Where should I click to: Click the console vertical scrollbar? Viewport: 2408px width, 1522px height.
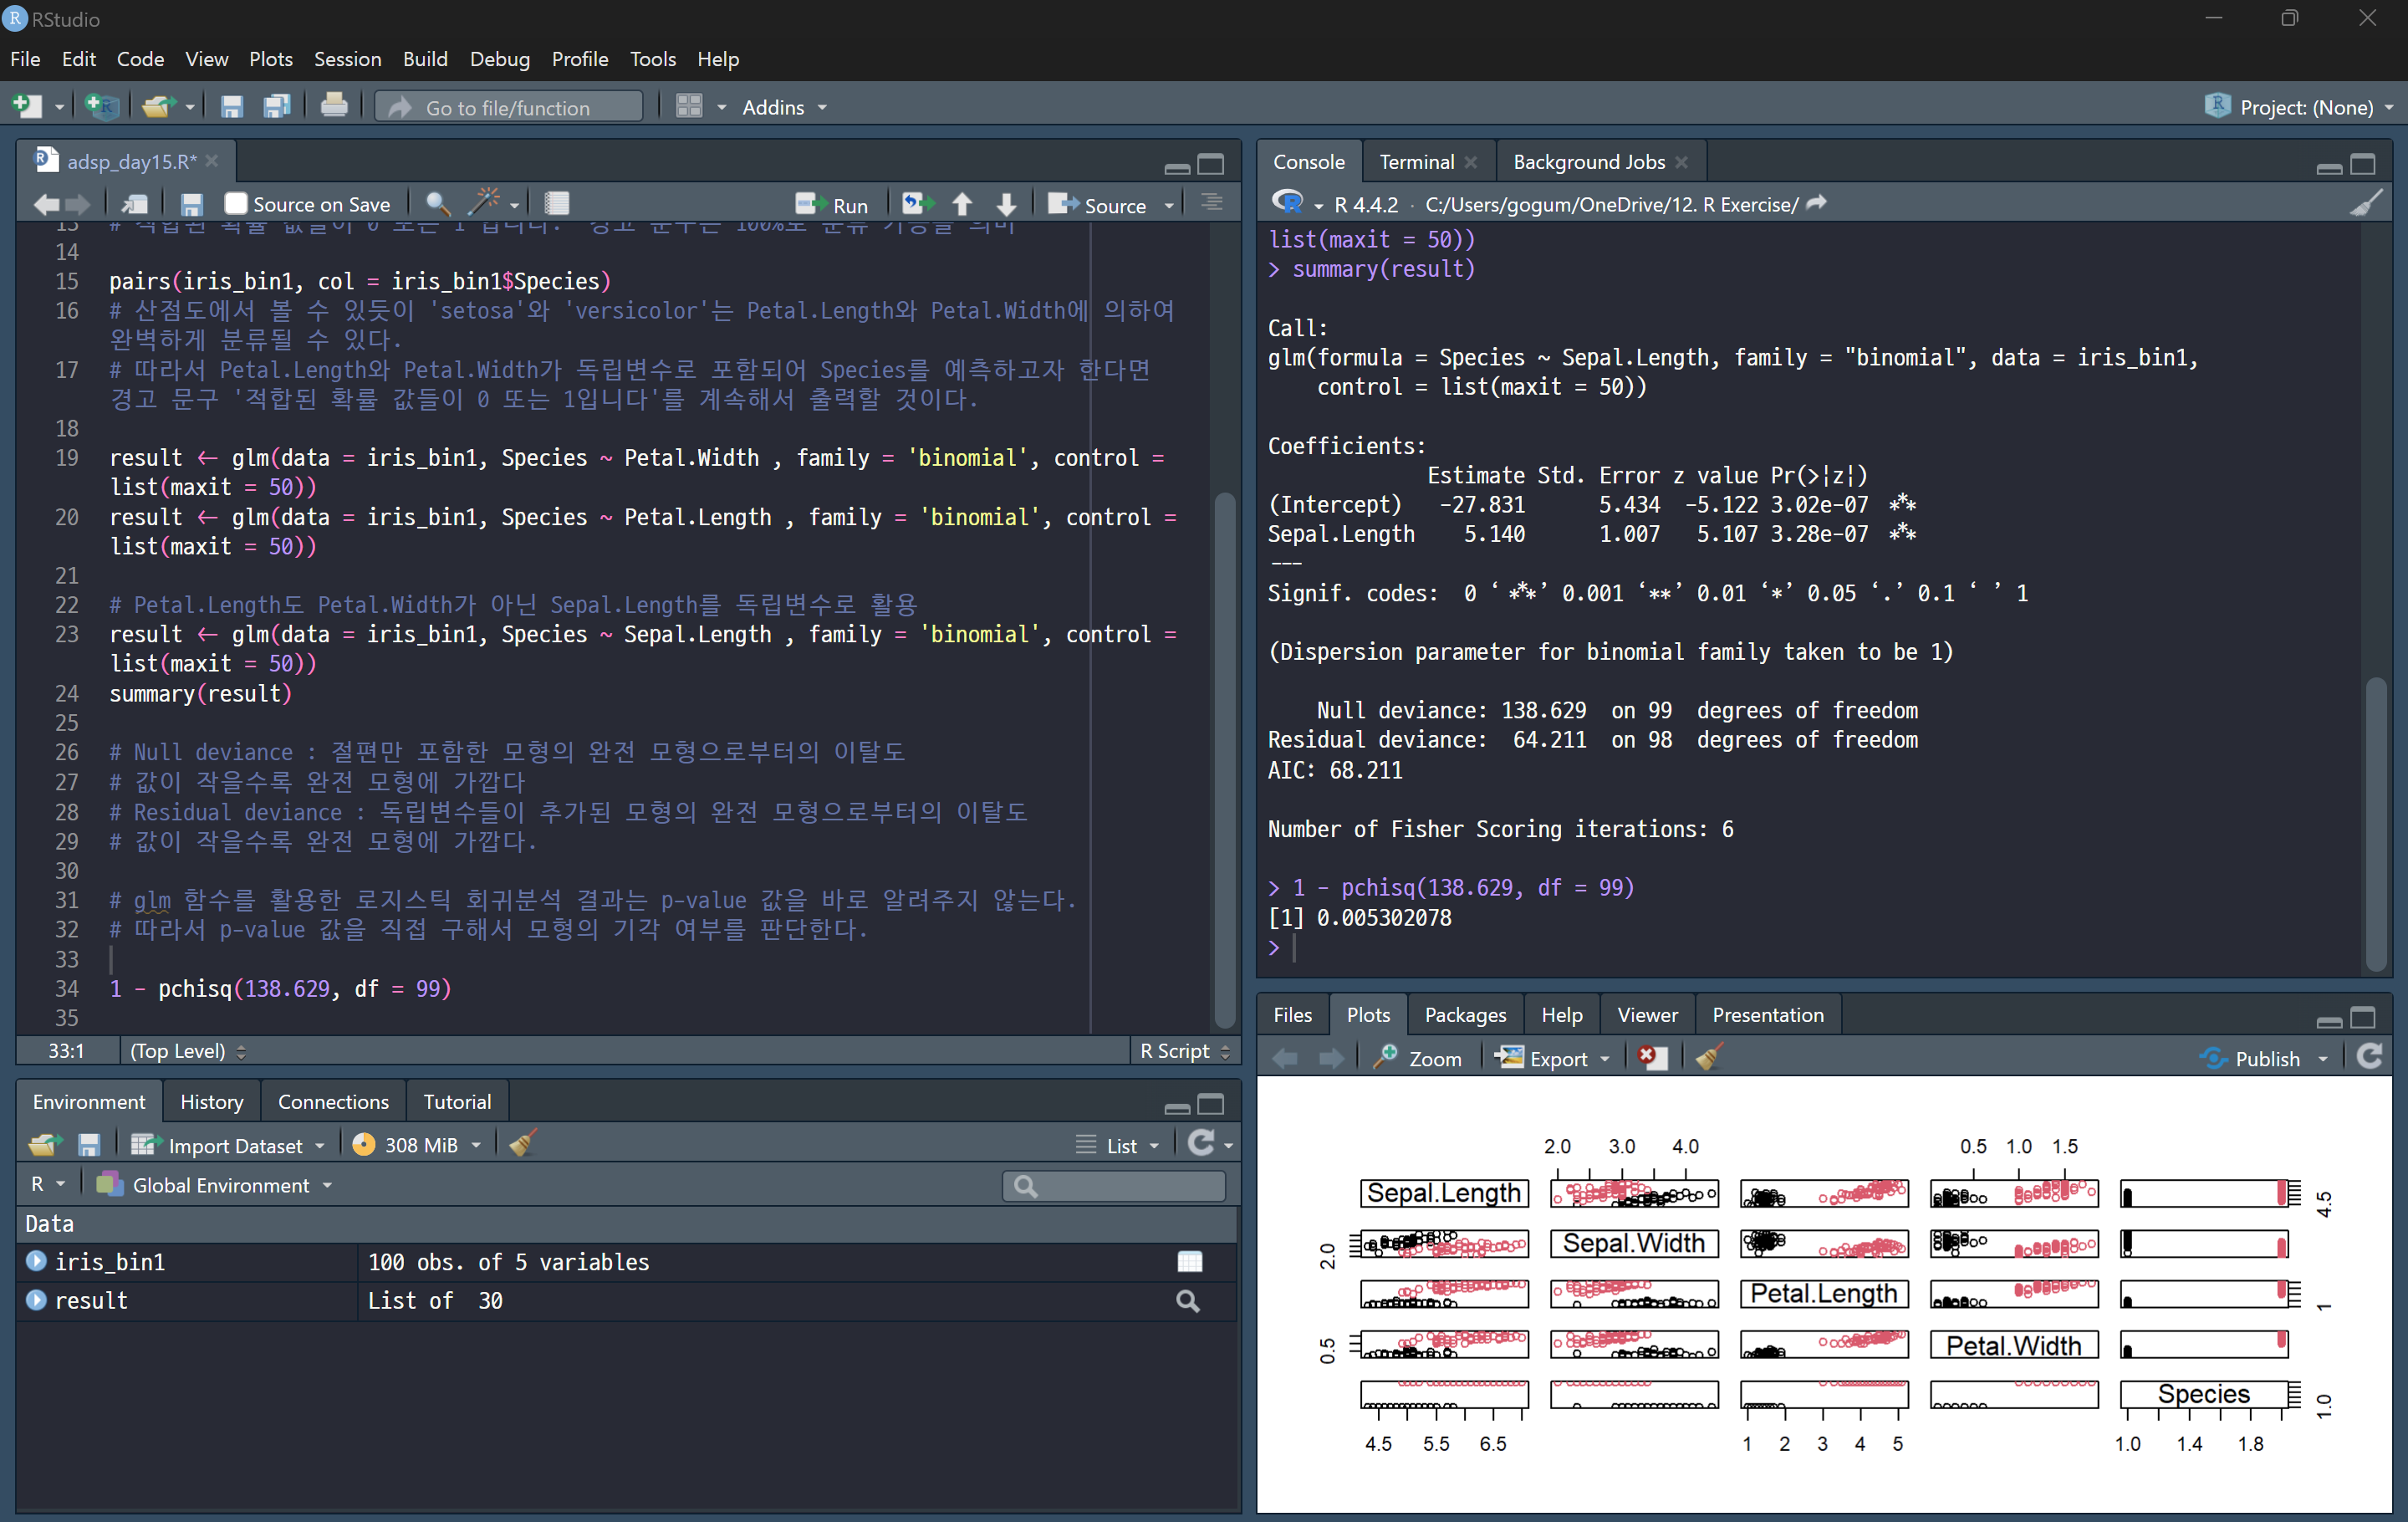click(2376, 825)
